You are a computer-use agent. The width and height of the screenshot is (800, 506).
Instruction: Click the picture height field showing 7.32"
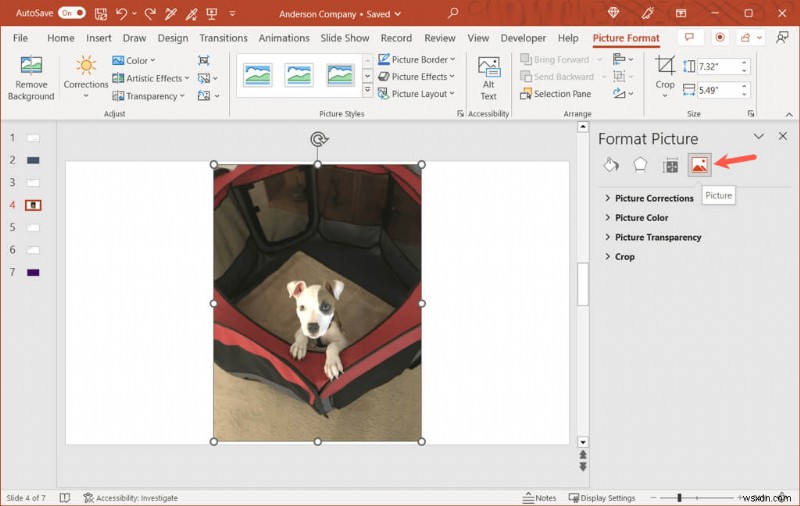718,66
